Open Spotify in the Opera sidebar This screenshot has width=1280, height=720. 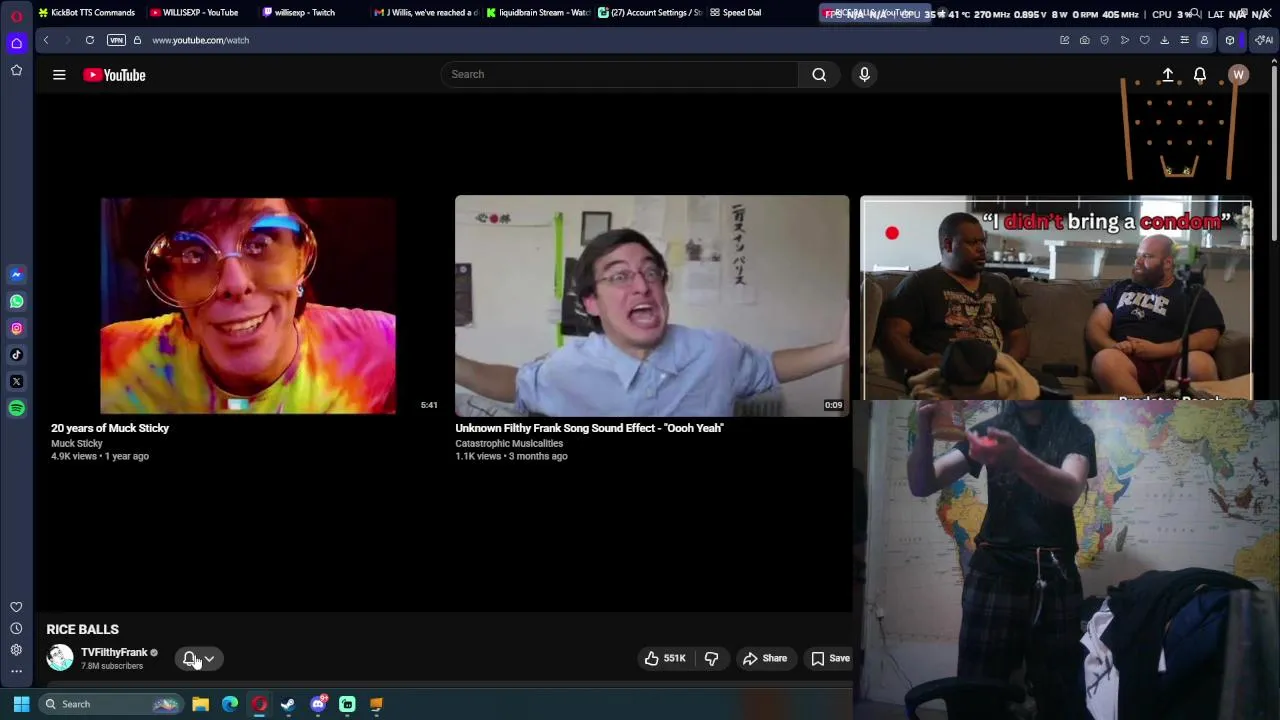(16, 408)
